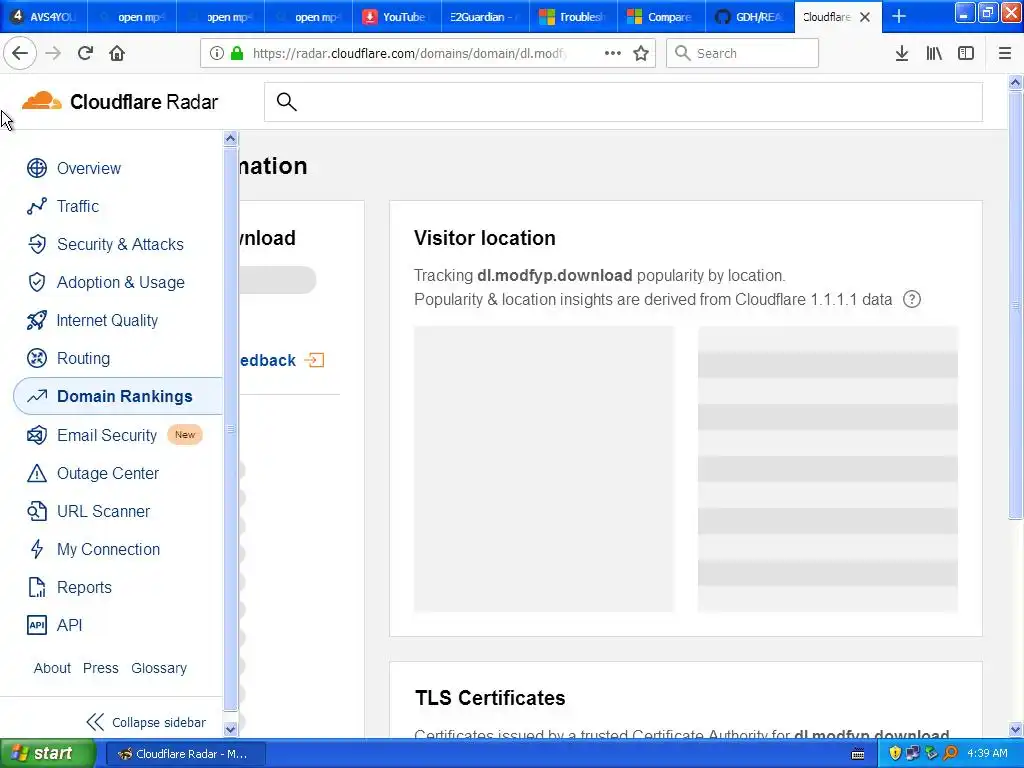Open the Windows start menu
Image resolution: width=1024 pixels, height=768 pixels.
pyautogui.click(x=48, y=753)
